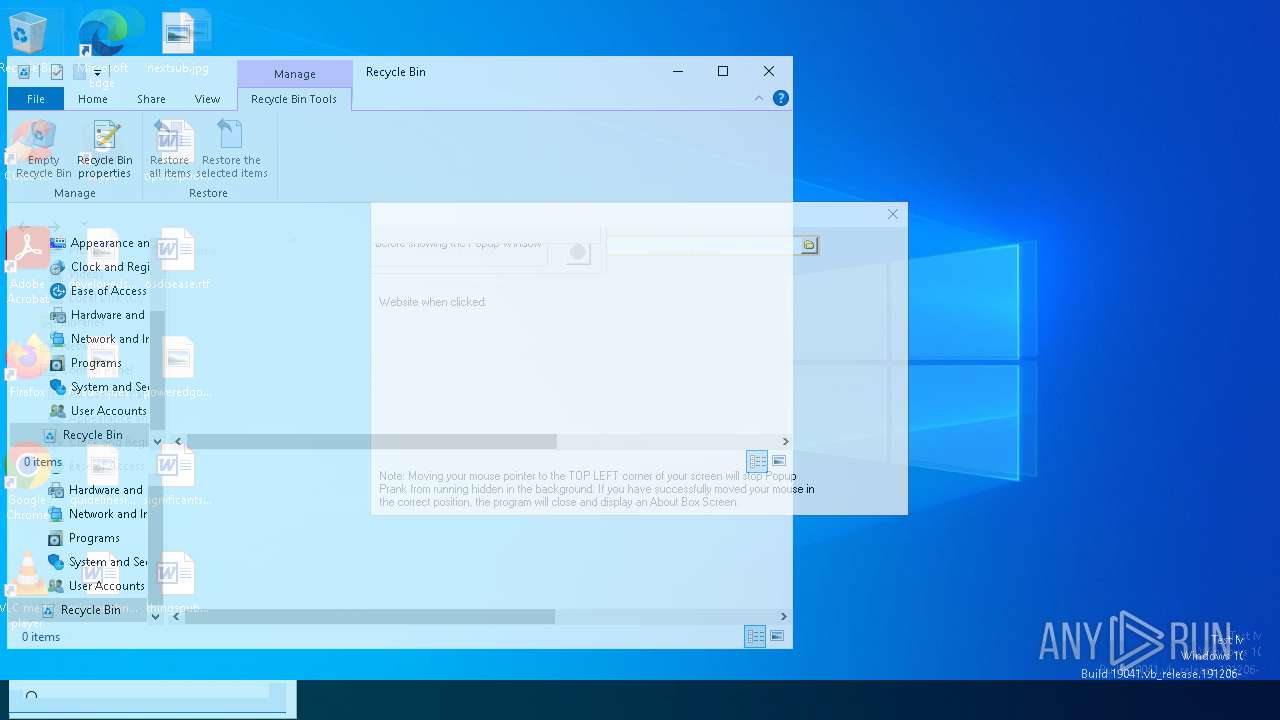Collapse the ribbon with the chevron
1280x720 pixels.
[759, 98]
